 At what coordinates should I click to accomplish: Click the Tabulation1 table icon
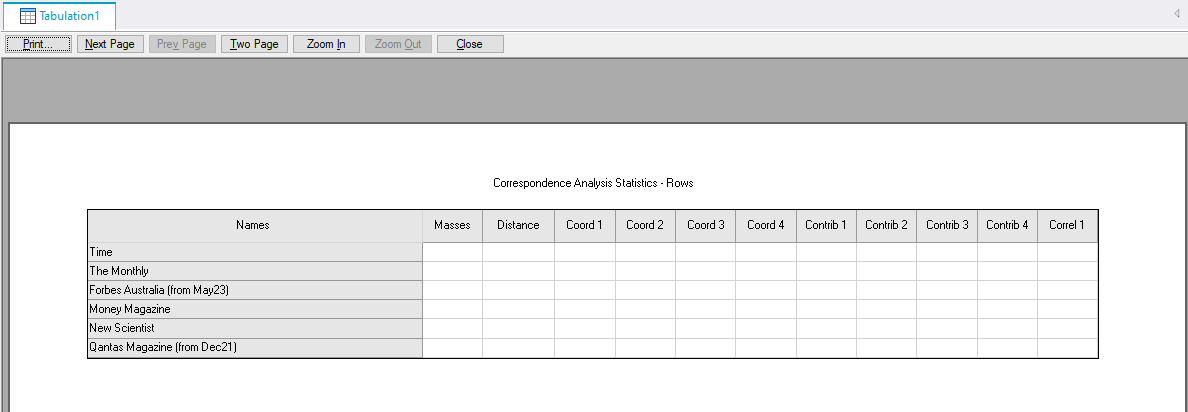click(x=28, y=16)
